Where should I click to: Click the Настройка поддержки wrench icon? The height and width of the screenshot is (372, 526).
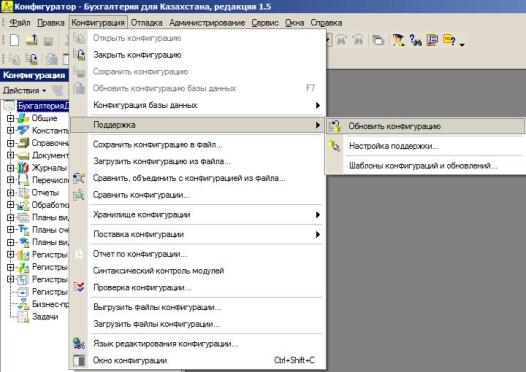[334, 146]
